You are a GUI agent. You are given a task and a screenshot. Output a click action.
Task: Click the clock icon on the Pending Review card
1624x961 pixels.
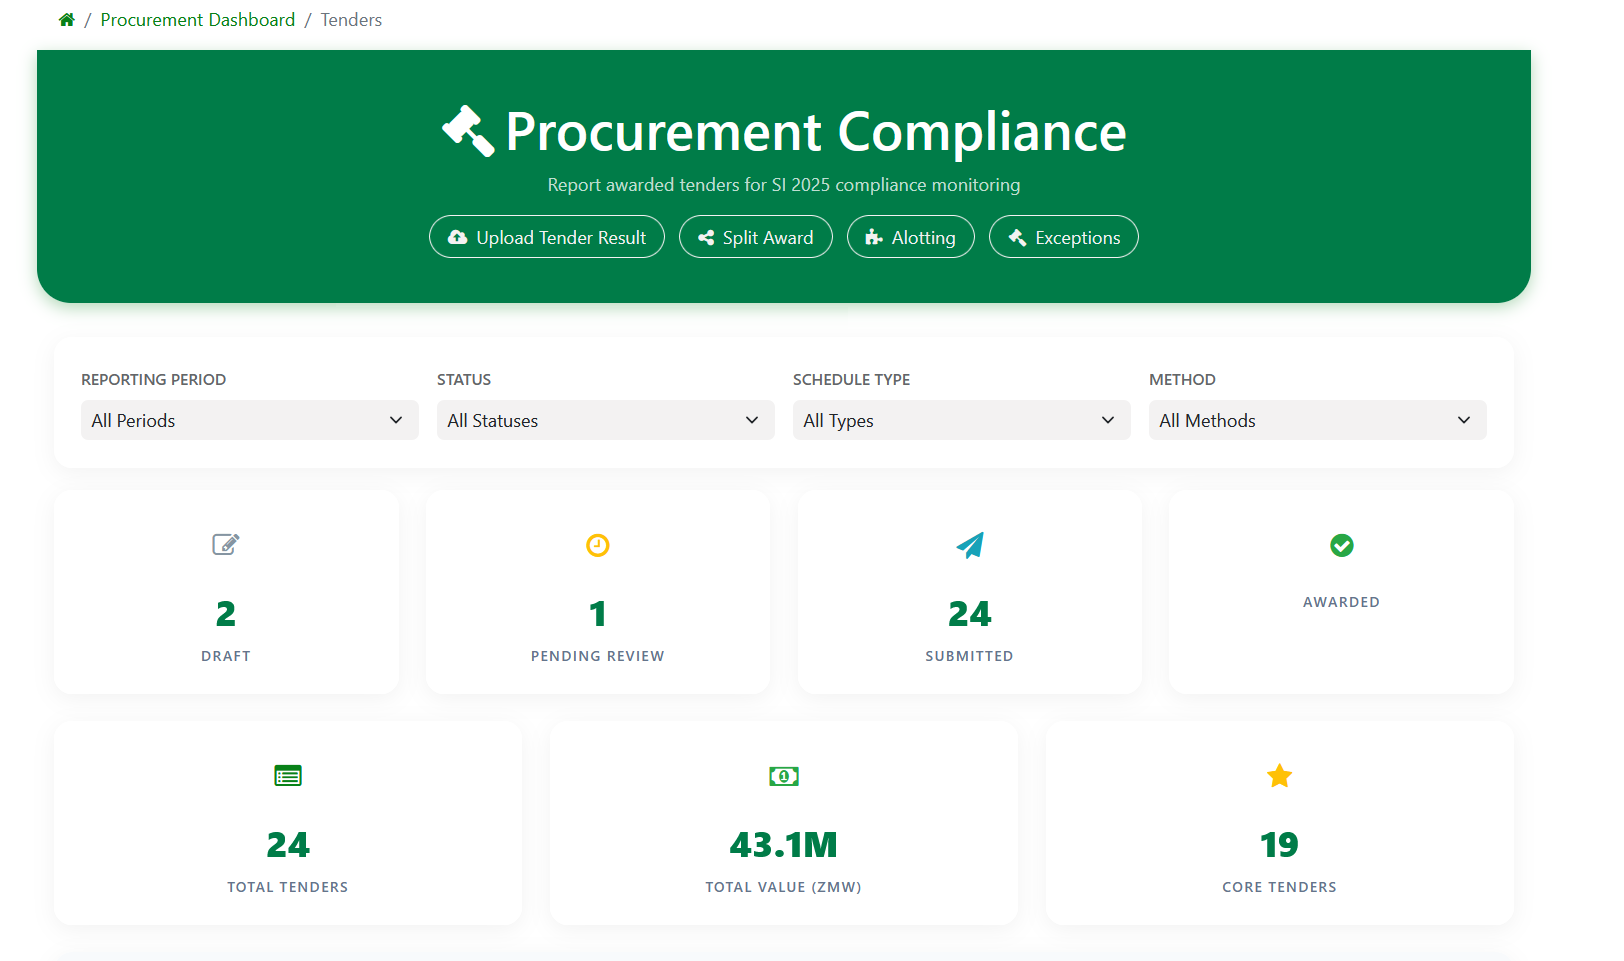click(x=597, y=545)
